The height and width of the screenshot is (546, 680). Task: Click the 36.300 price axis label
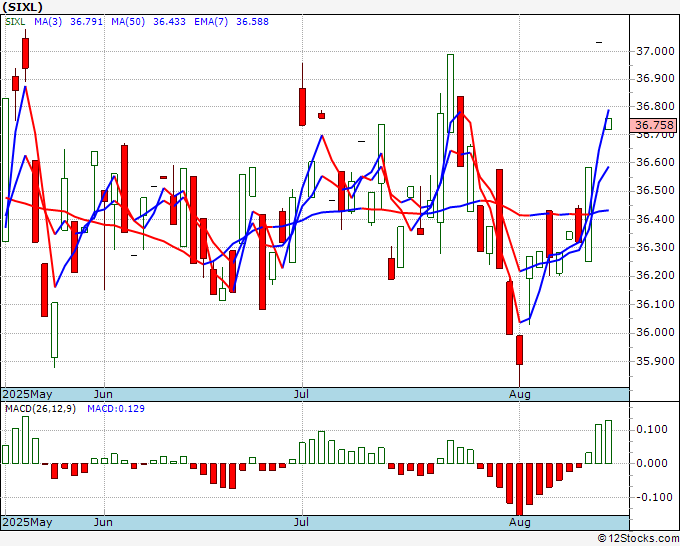(x=655, y=247)
